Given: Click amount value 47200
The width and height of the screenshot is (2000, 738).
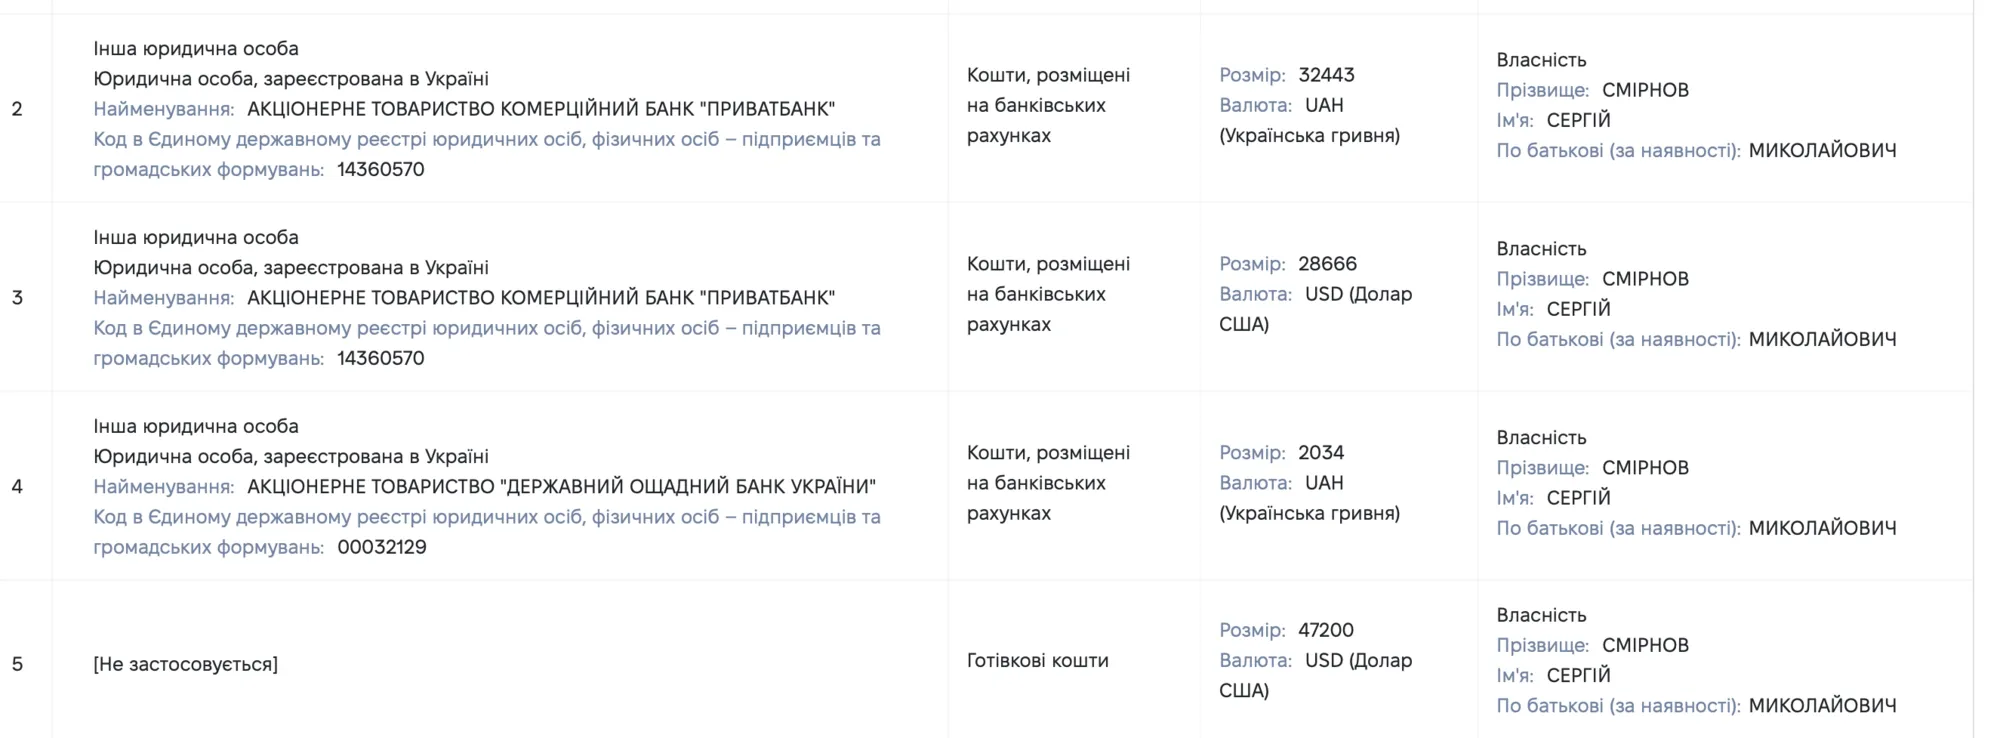Looking at the screenshot, I should click(1326, 630).
